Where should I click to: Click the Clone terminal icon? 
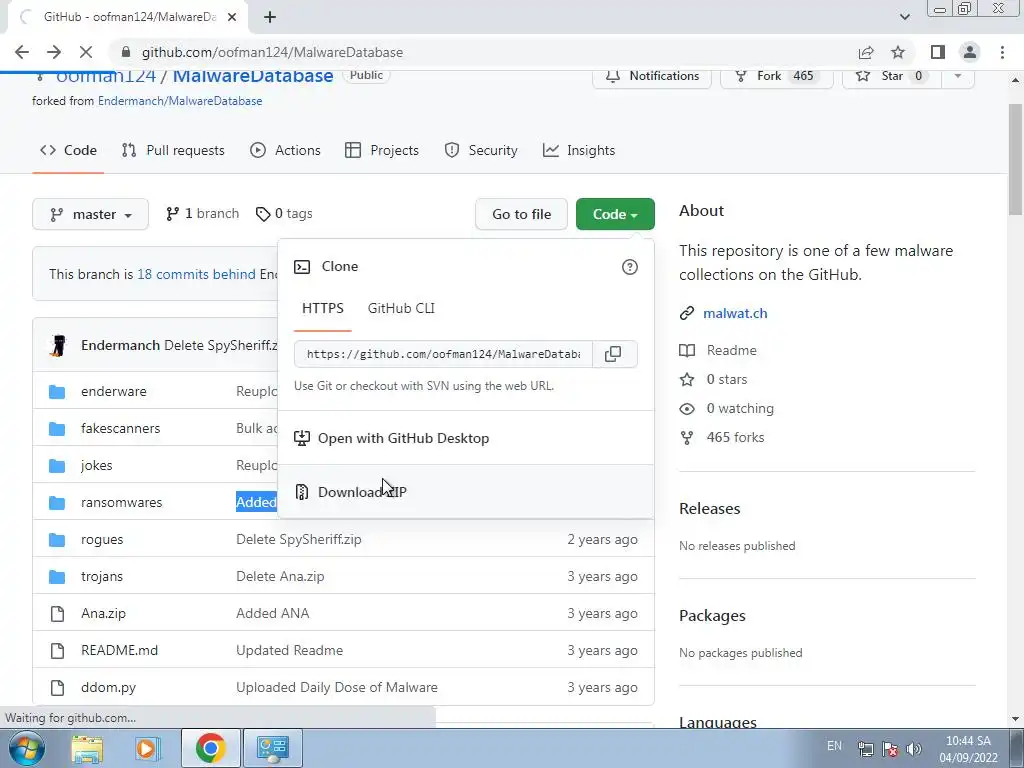302,266
